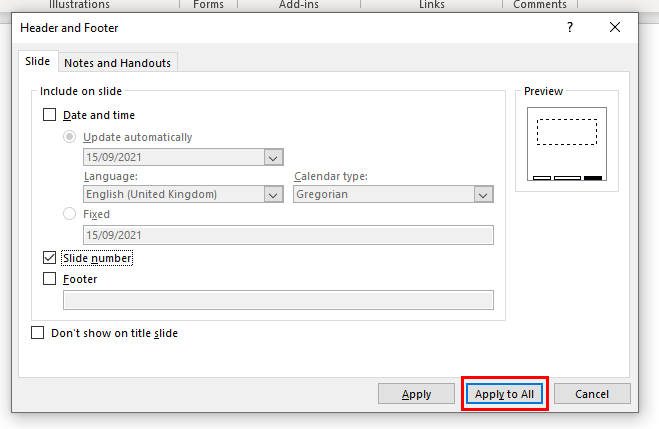Screen dimensions: 659x429
Task: Click the Help question mark icon
Action: (x=569, y=27)
